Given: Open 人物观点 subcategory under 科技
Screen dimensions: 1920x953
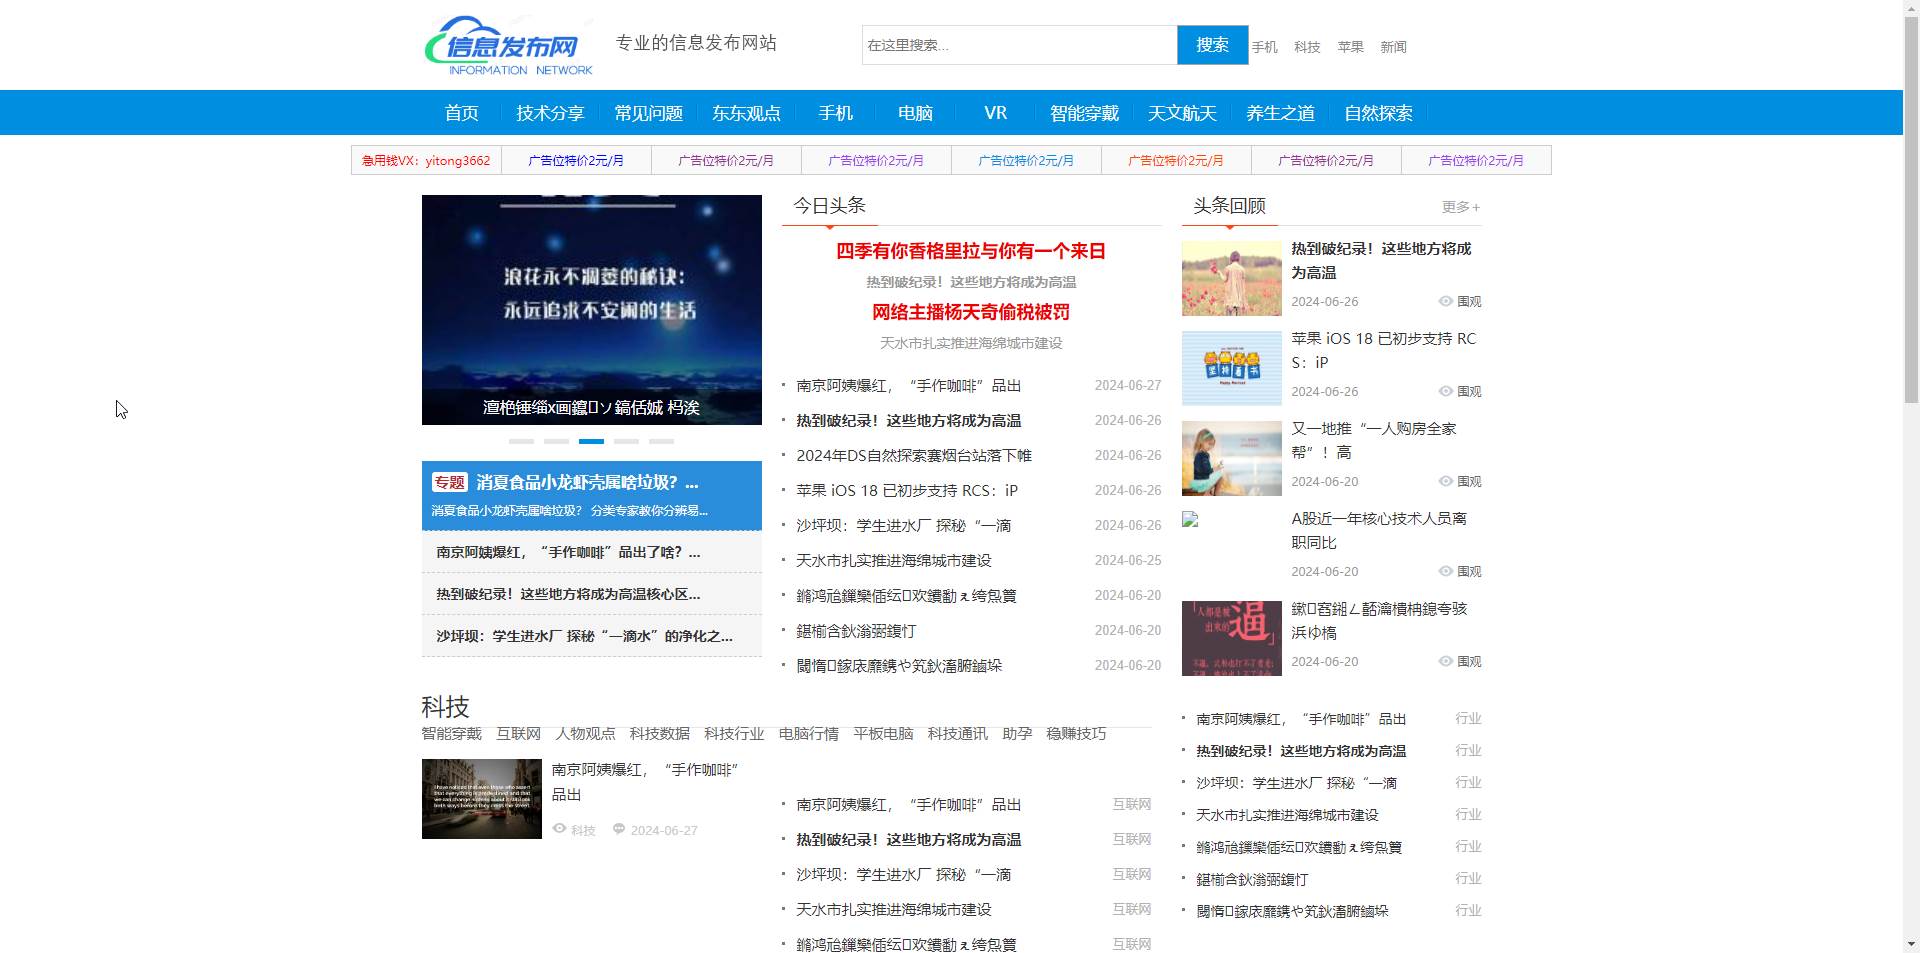Looking at the screenshot, I should tap(585, 734).
